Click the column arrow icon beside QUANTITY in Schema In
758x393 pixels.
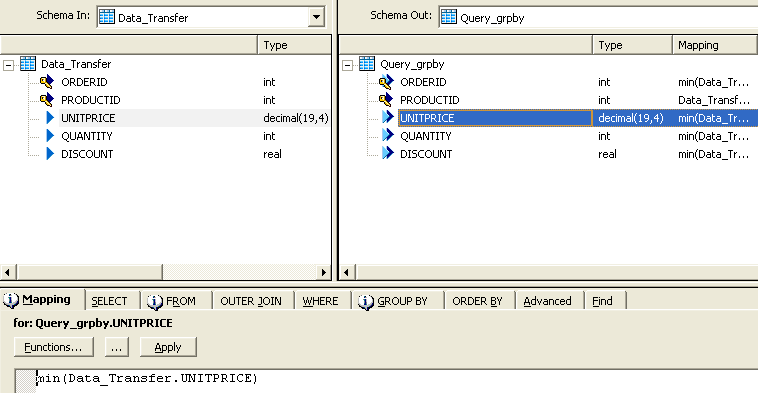click(50, 136)
